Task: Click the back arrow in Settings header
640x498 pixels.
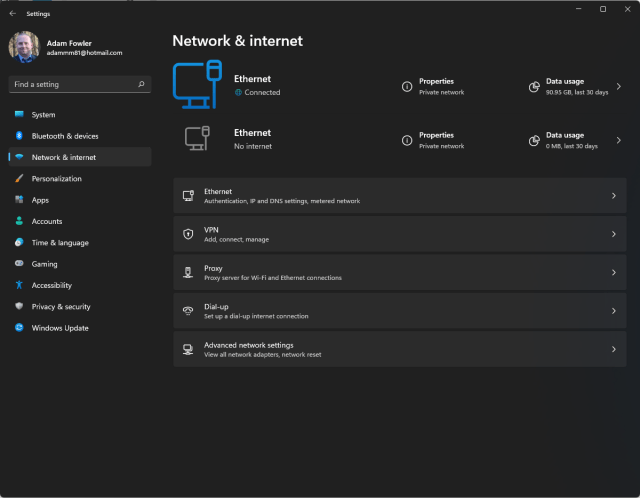Action: (12, 14)
